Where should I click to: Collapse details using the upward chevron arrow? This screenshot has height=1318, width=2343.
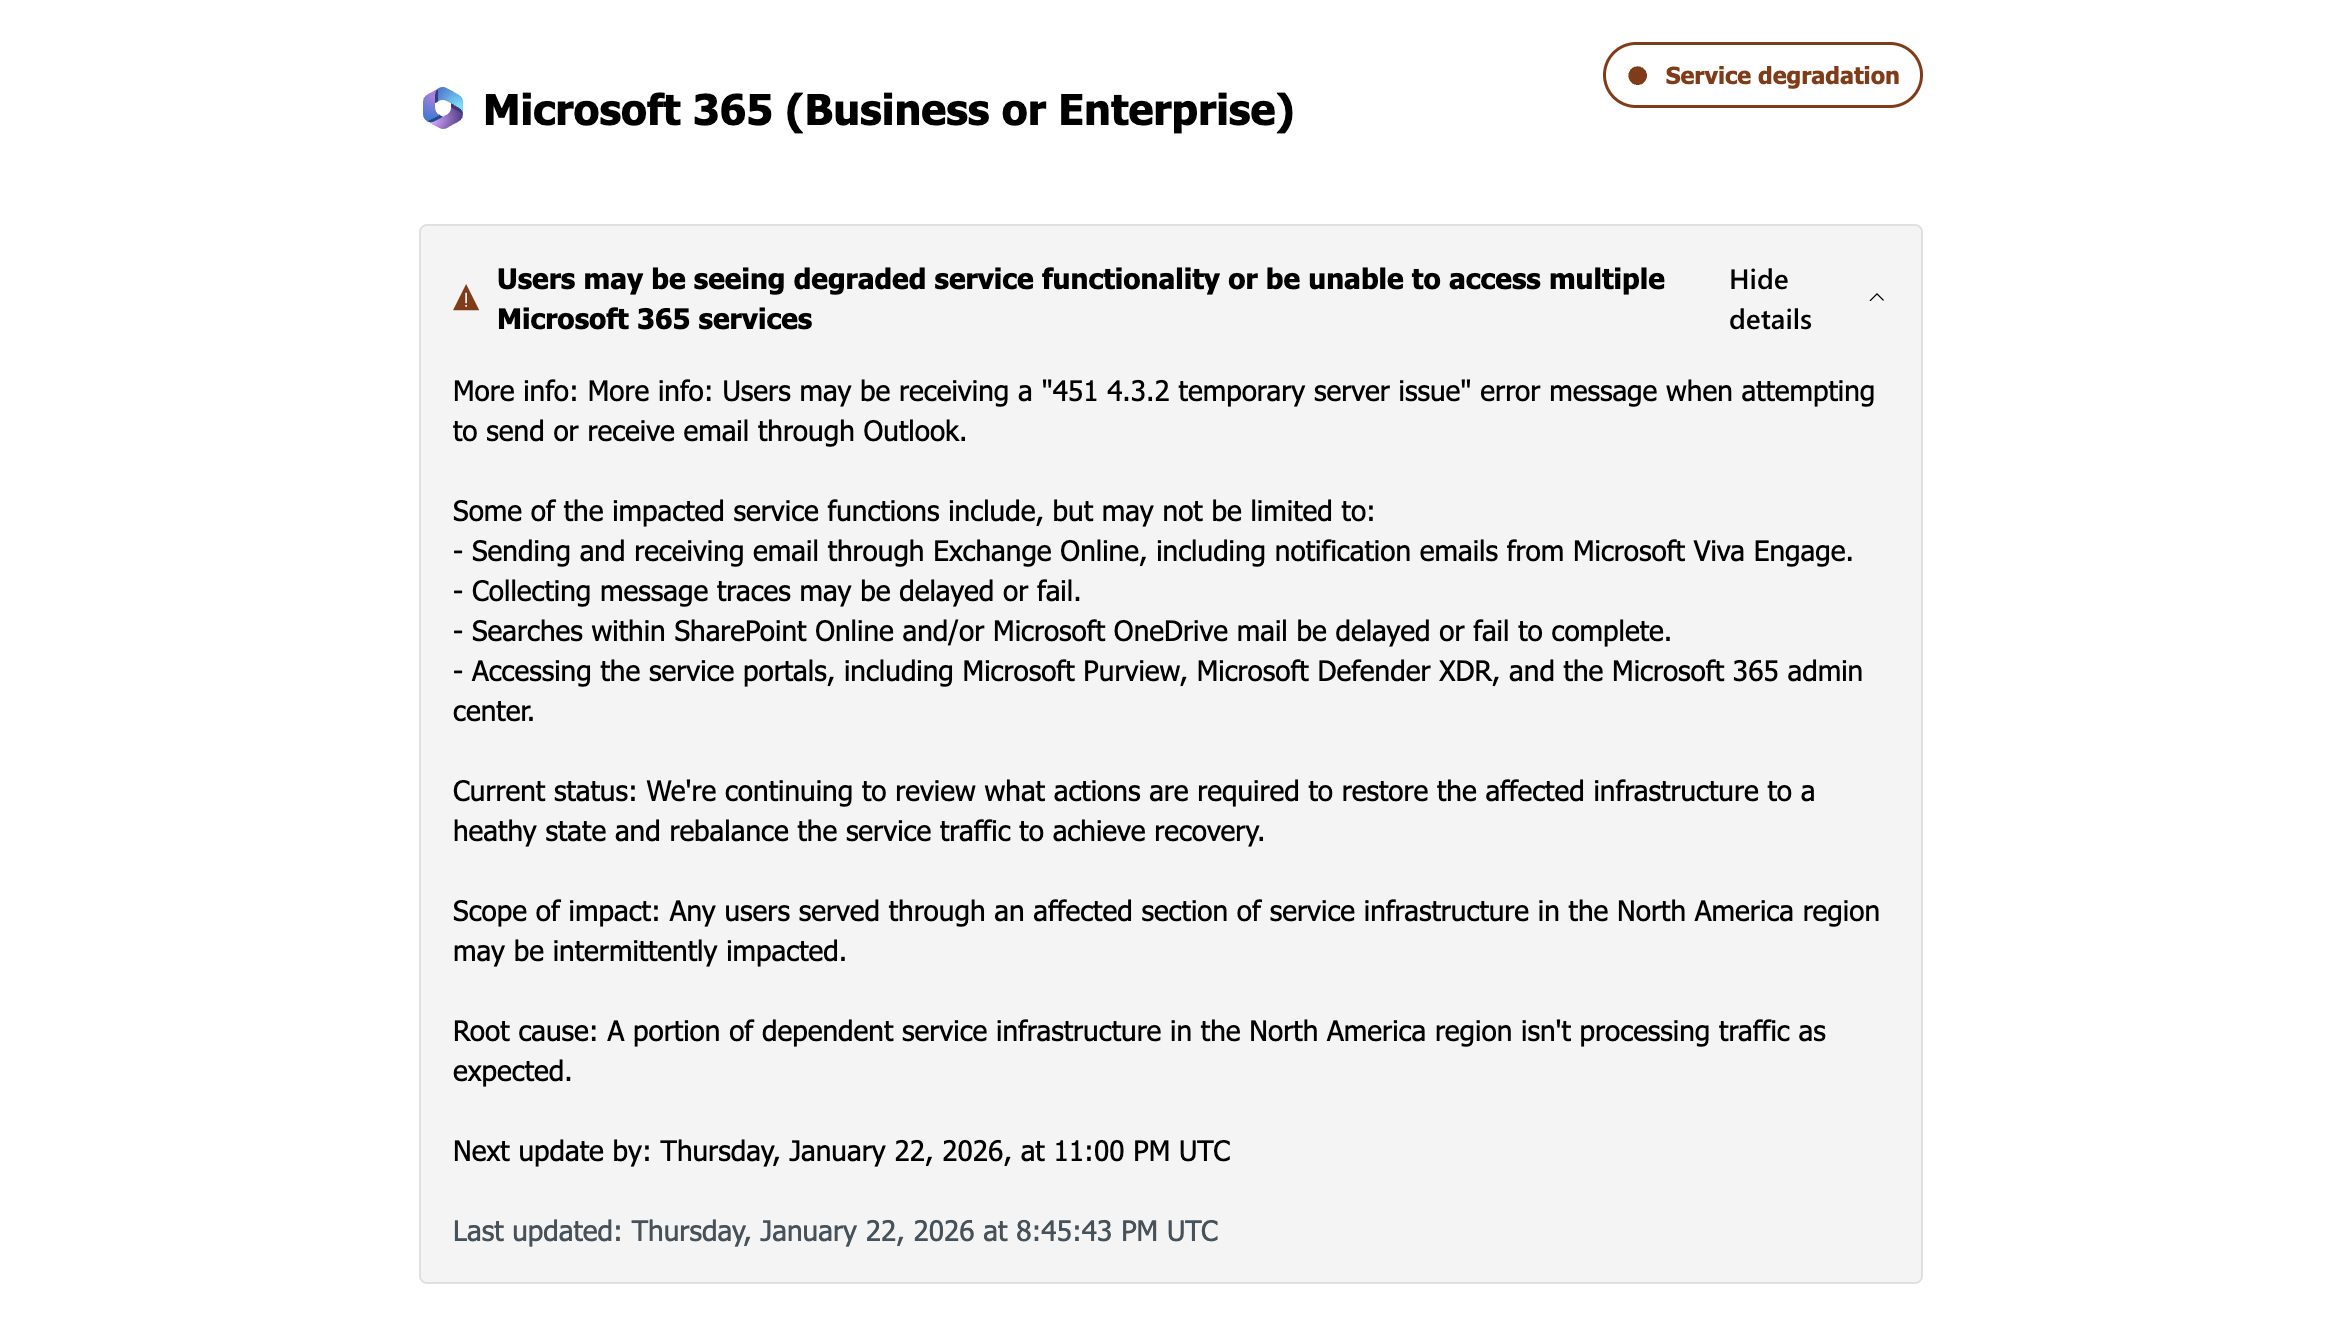pyautogui.click(x=1877, y=297)
